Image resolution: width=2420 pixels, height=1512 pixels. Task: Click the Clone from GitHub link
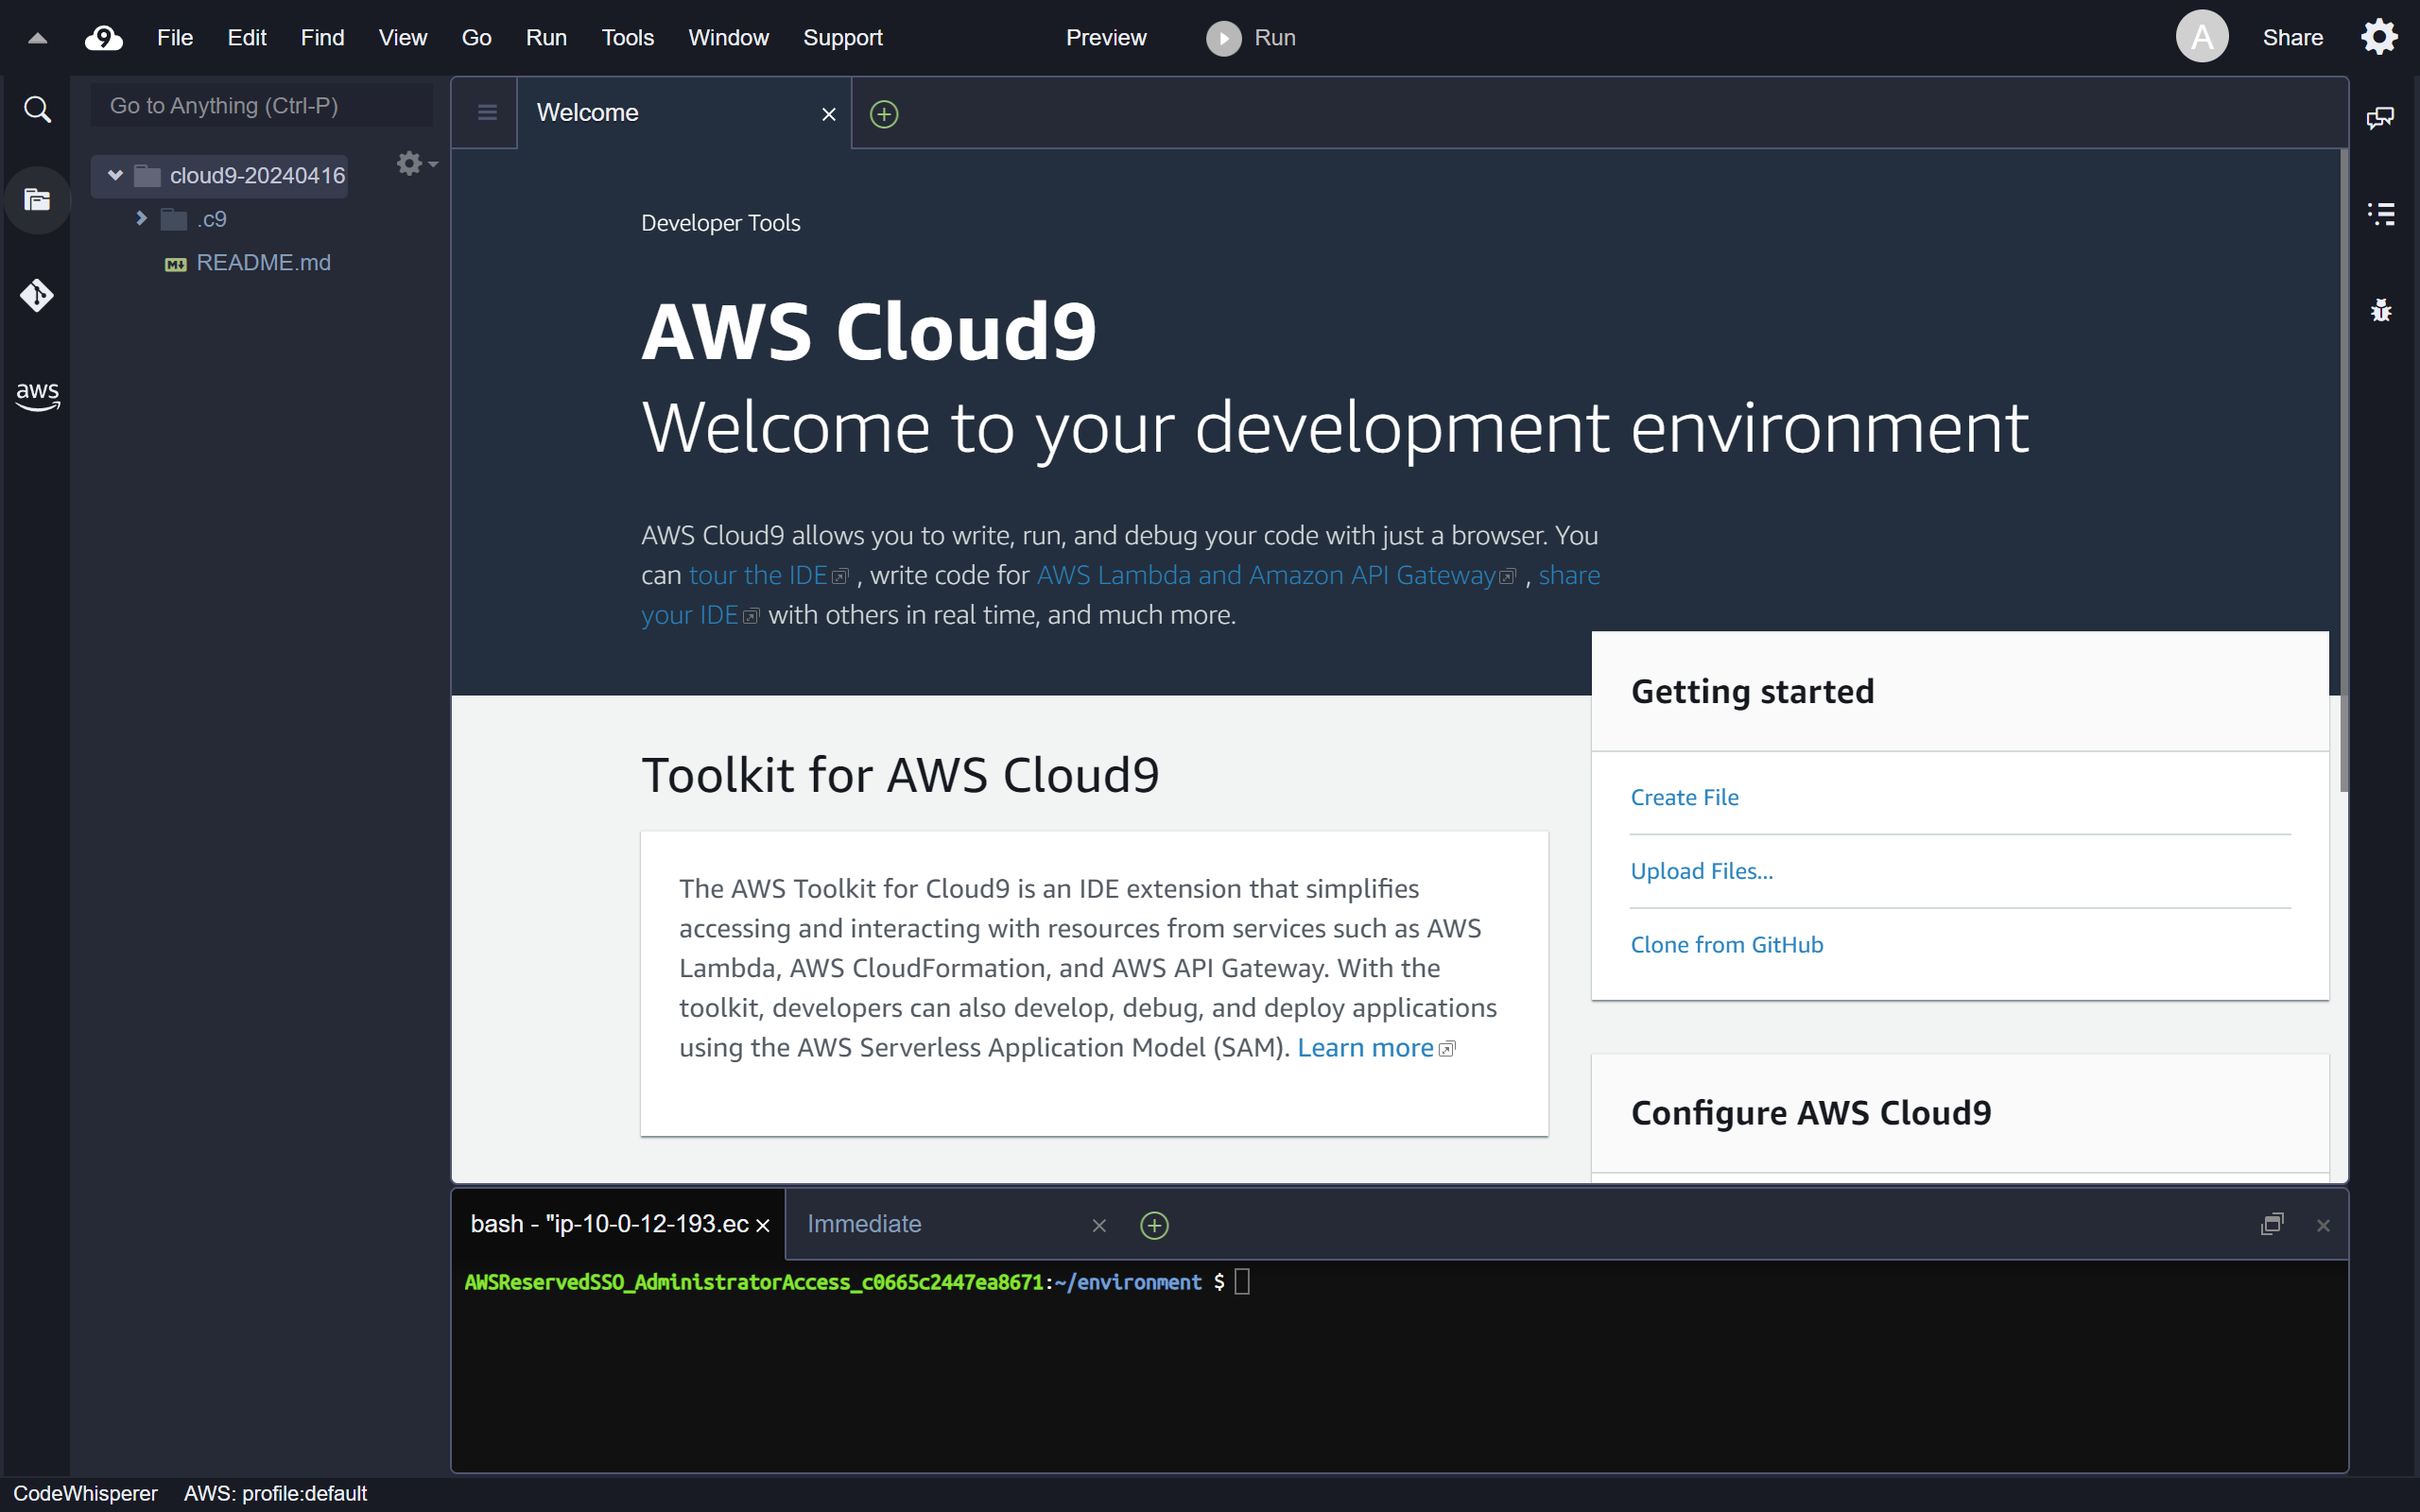pos(1727,944)
